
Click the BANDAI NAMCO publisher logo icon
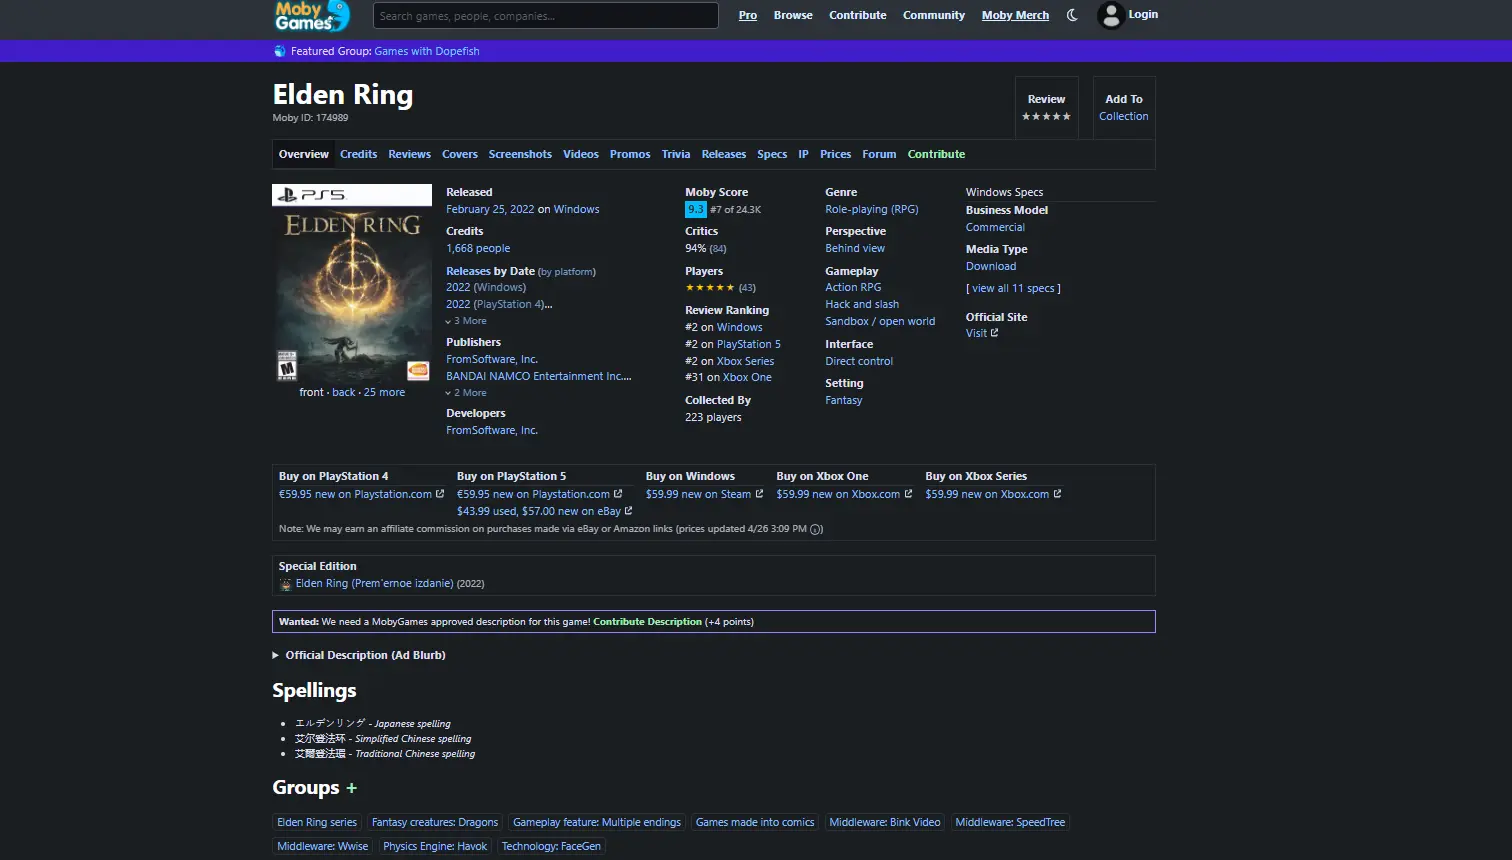point(419,371)
